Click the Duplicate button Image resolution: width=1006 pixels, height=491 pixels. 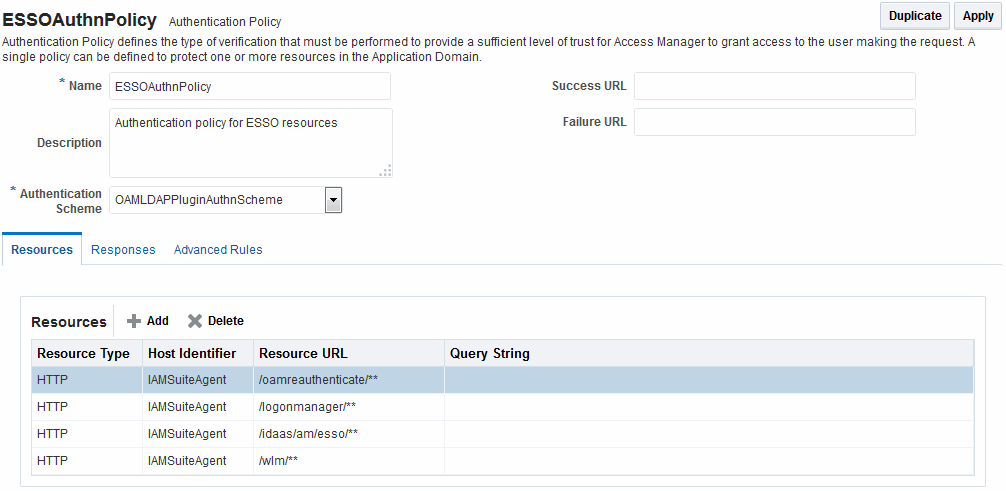click(x=915, y=16)
